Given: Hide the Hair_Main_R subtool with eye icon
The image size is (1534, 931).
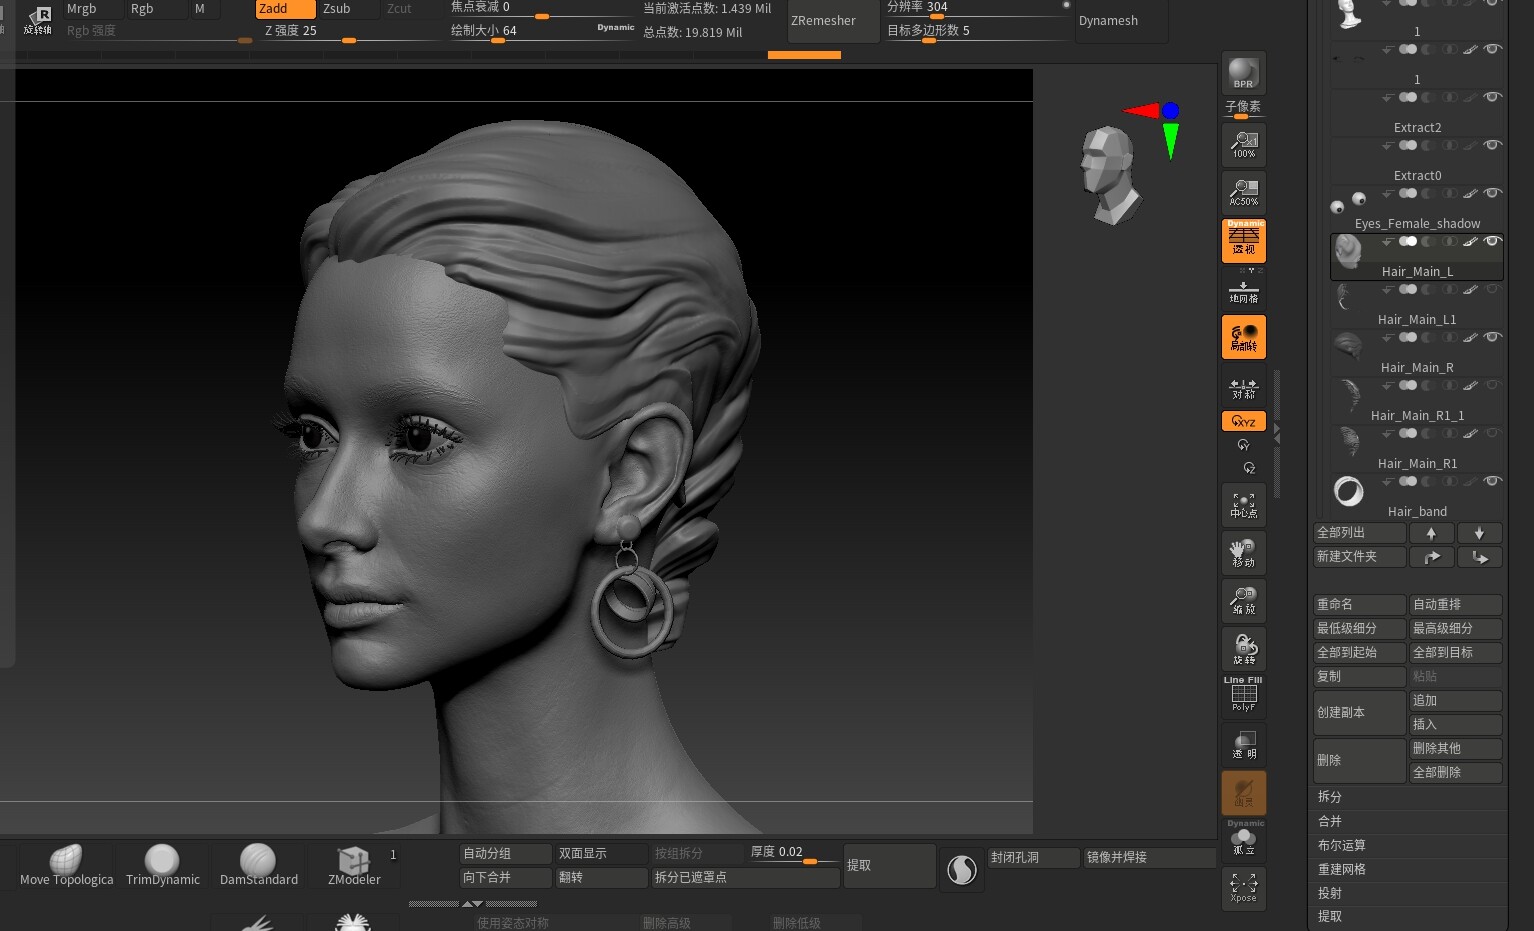Looking at the screenshot, I should pyautogui.click(x=1492, y=337).
